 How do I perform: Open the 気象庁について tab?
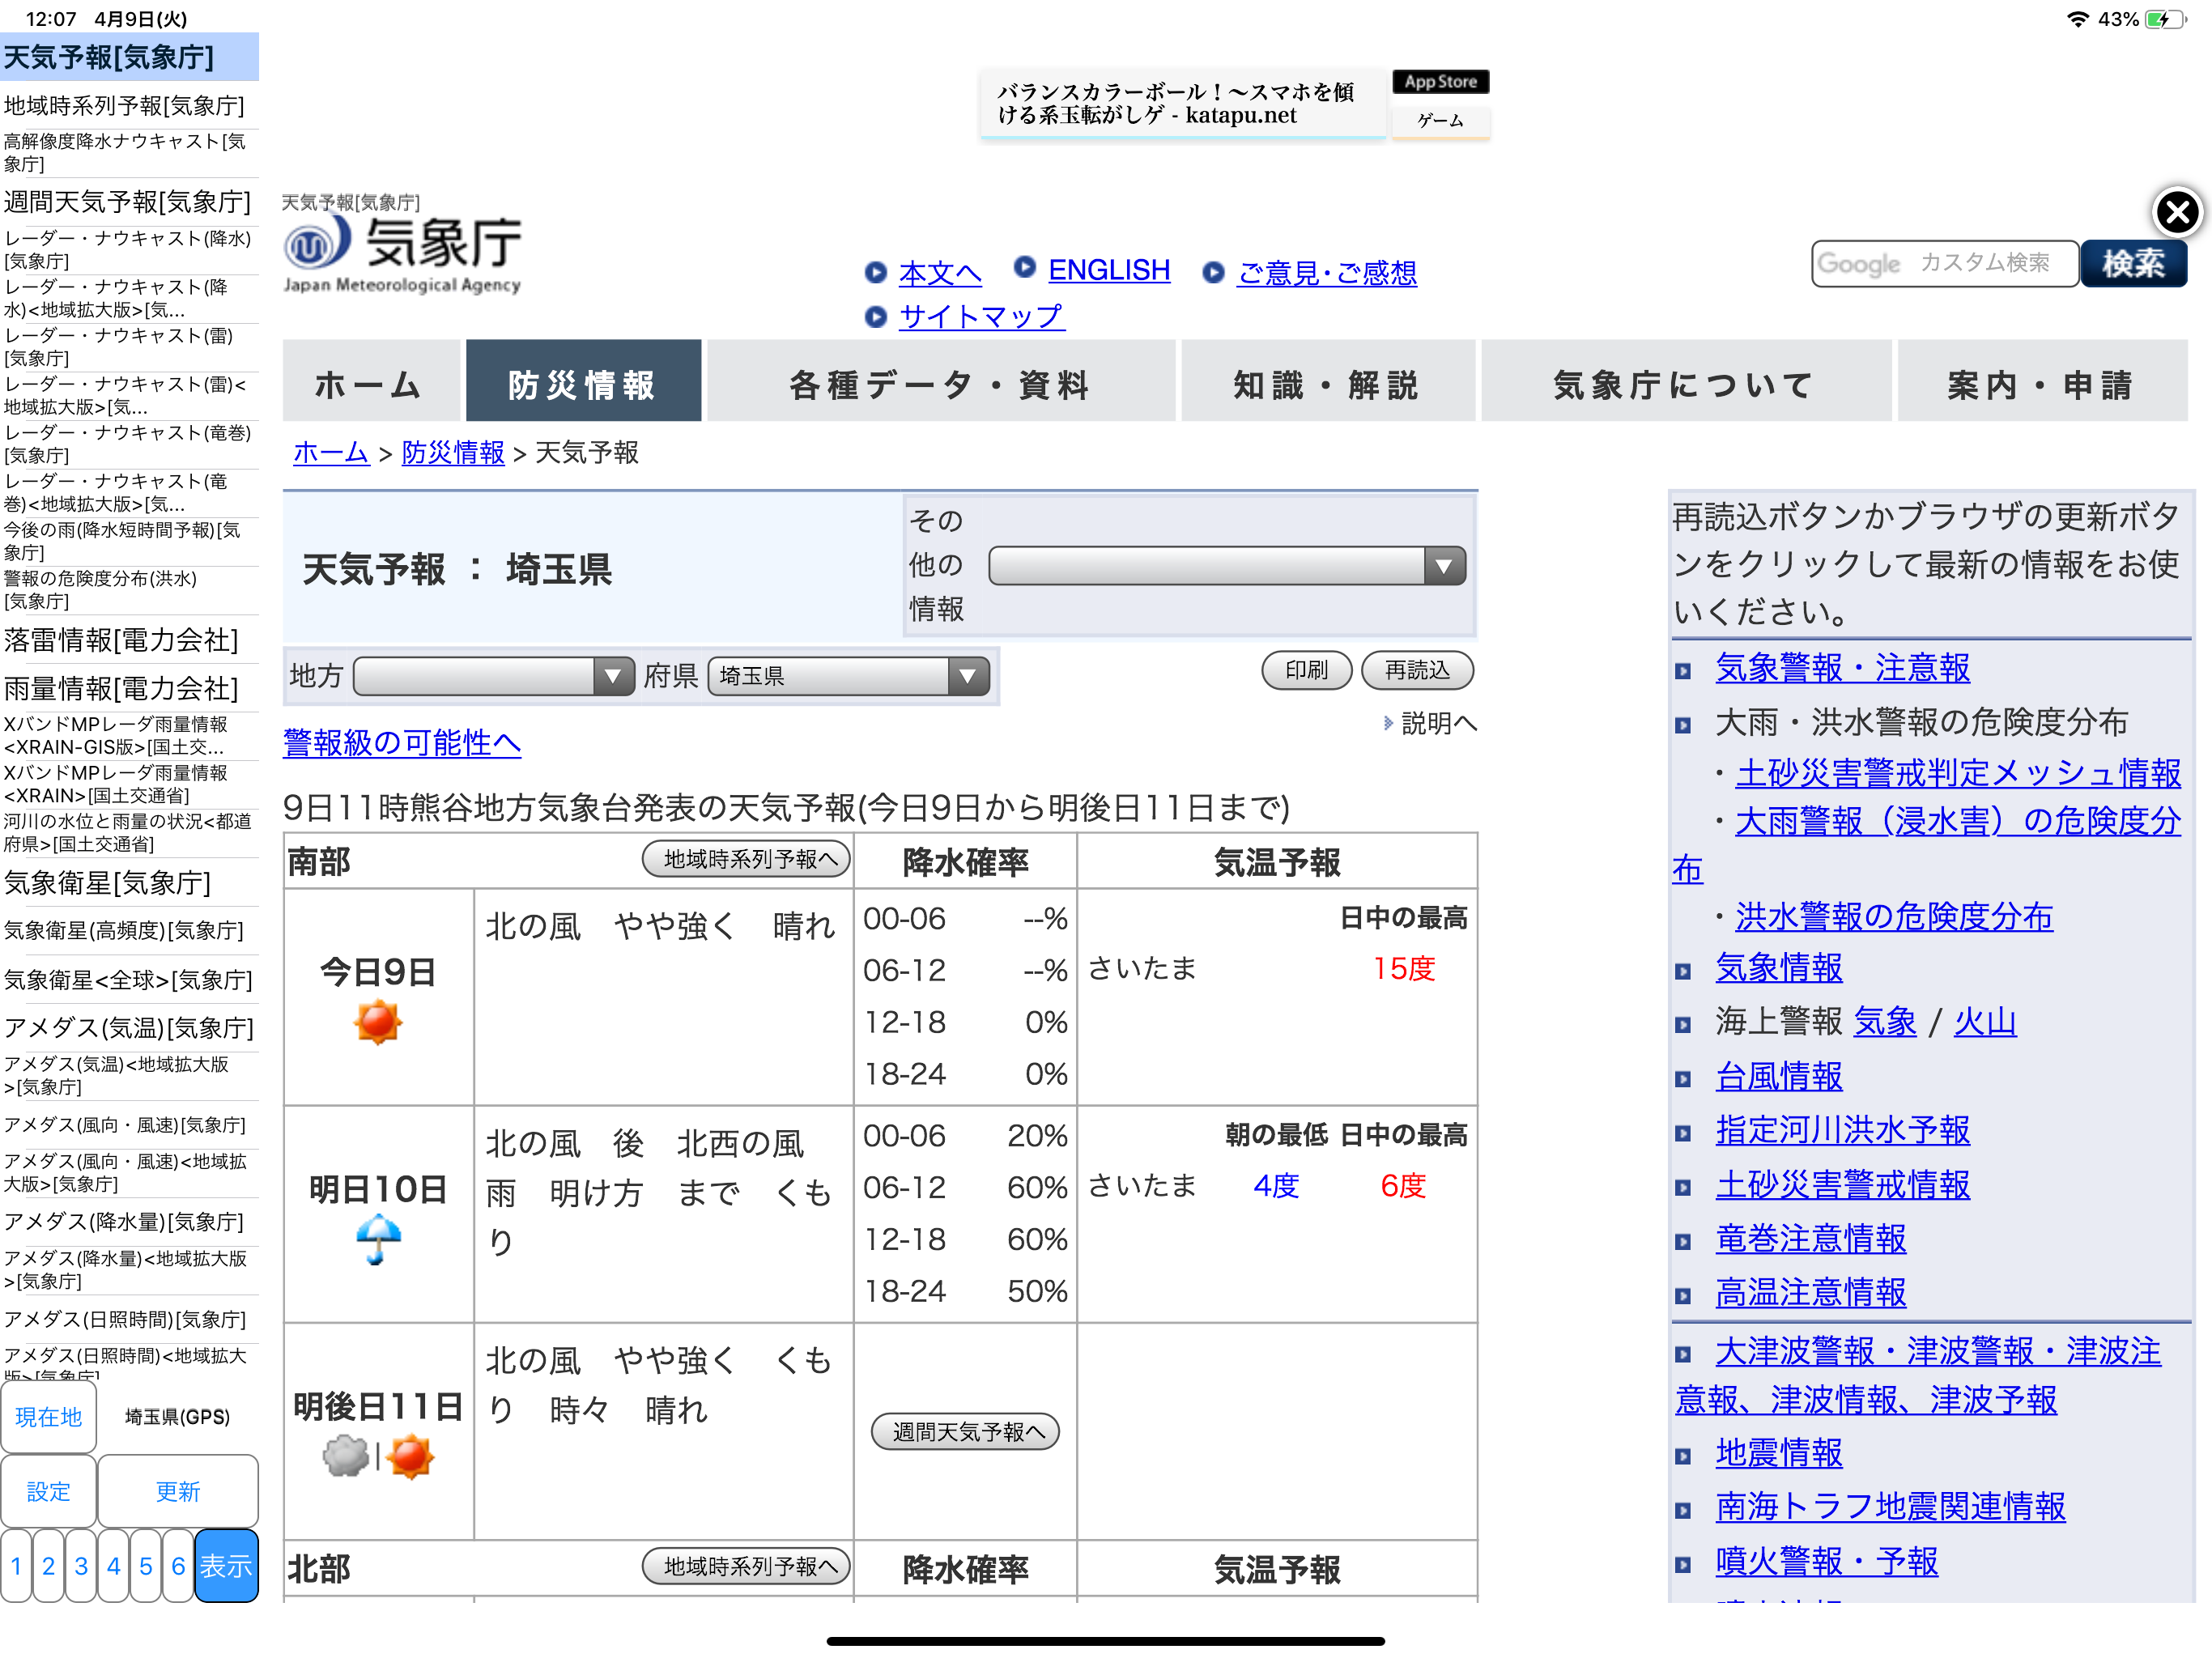tap(1685, 381)
